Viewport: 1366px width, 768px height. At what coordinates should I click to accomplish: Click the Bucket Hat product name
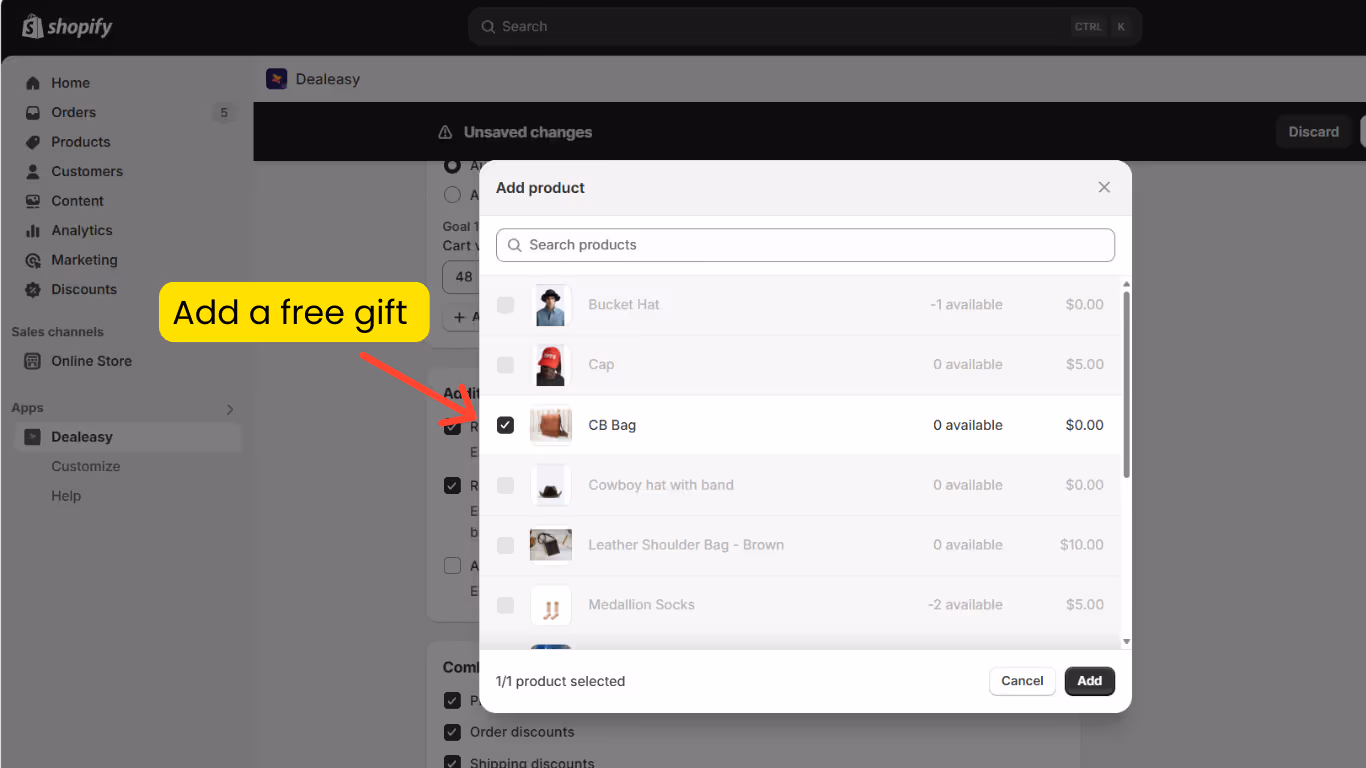tap(624, 305)
